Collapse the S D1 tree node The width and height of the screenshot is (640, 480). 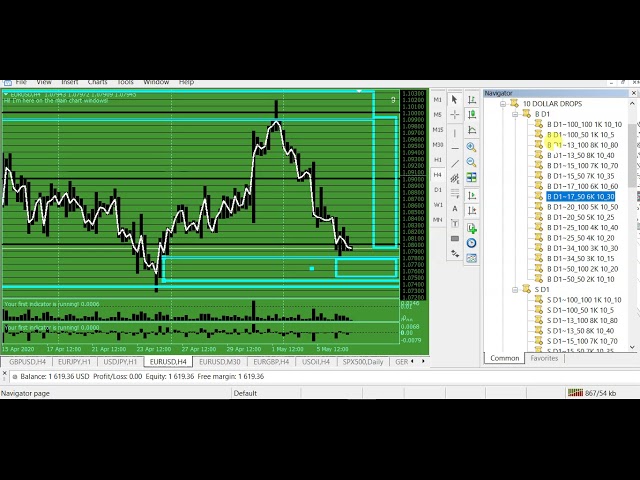517,290
